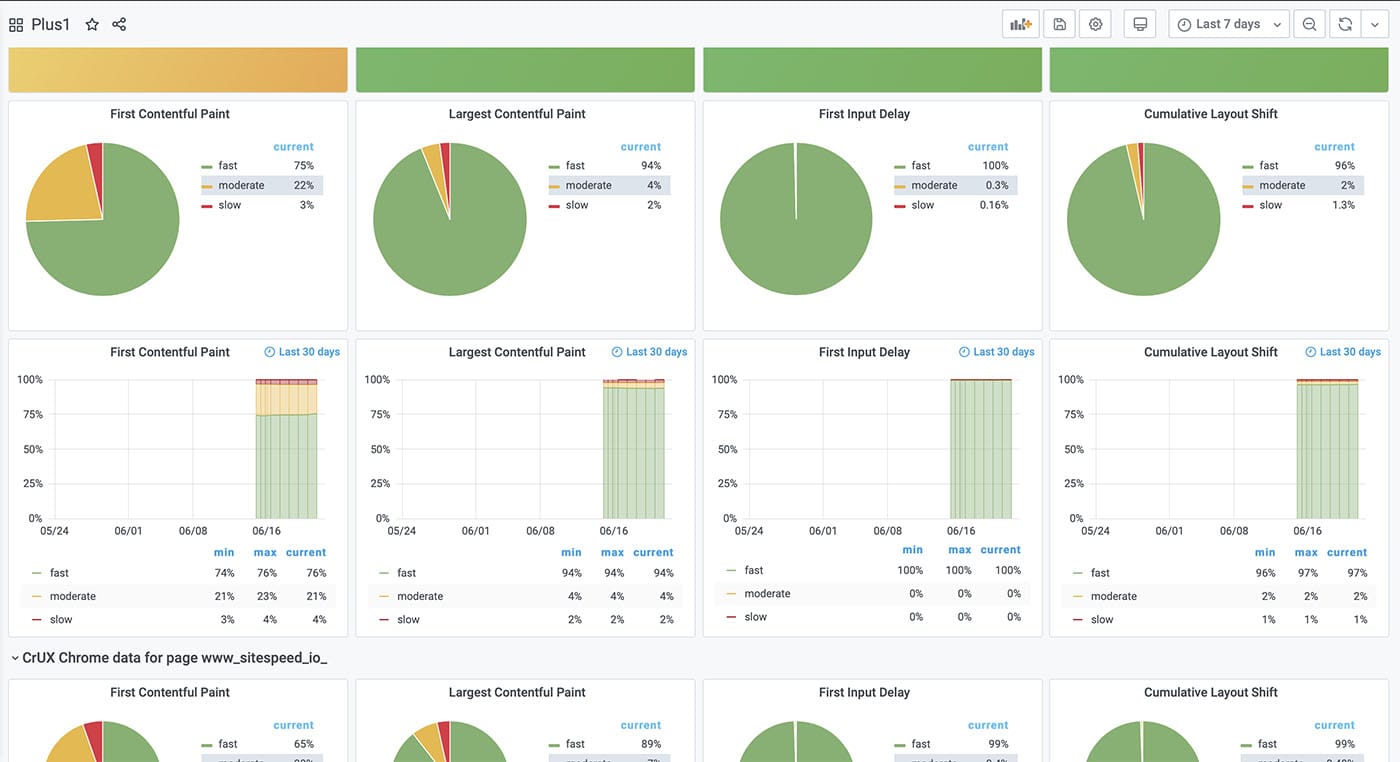Viewport: 1400px width, 762px height.
Task: Click the 1.3% slow value in Cumulative Layout Shift pie
Action: (1343, 205)
